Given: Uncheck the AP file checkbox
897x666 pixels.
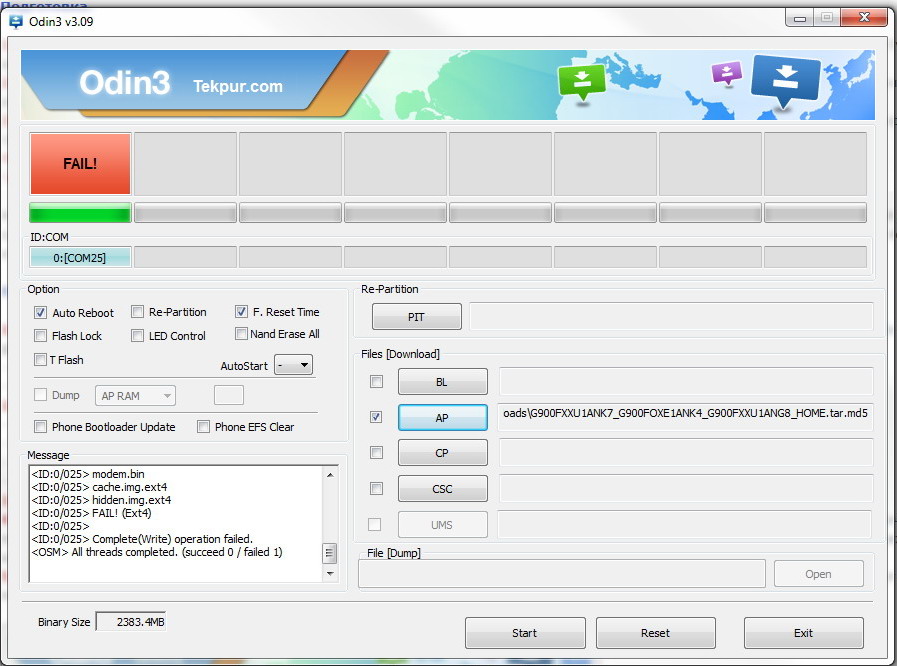Looking at the screenshot, I should tap(376, 417).
